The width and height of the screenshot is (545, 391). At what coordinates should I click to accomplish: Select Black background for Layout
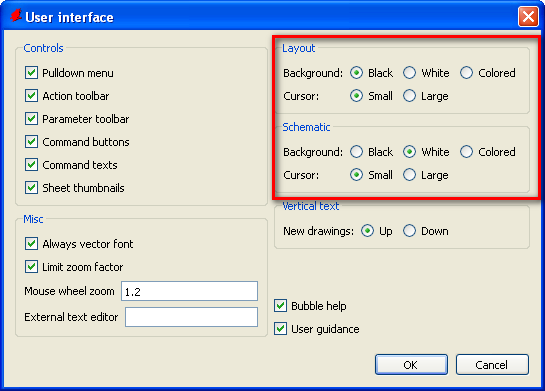coord(356,73)
